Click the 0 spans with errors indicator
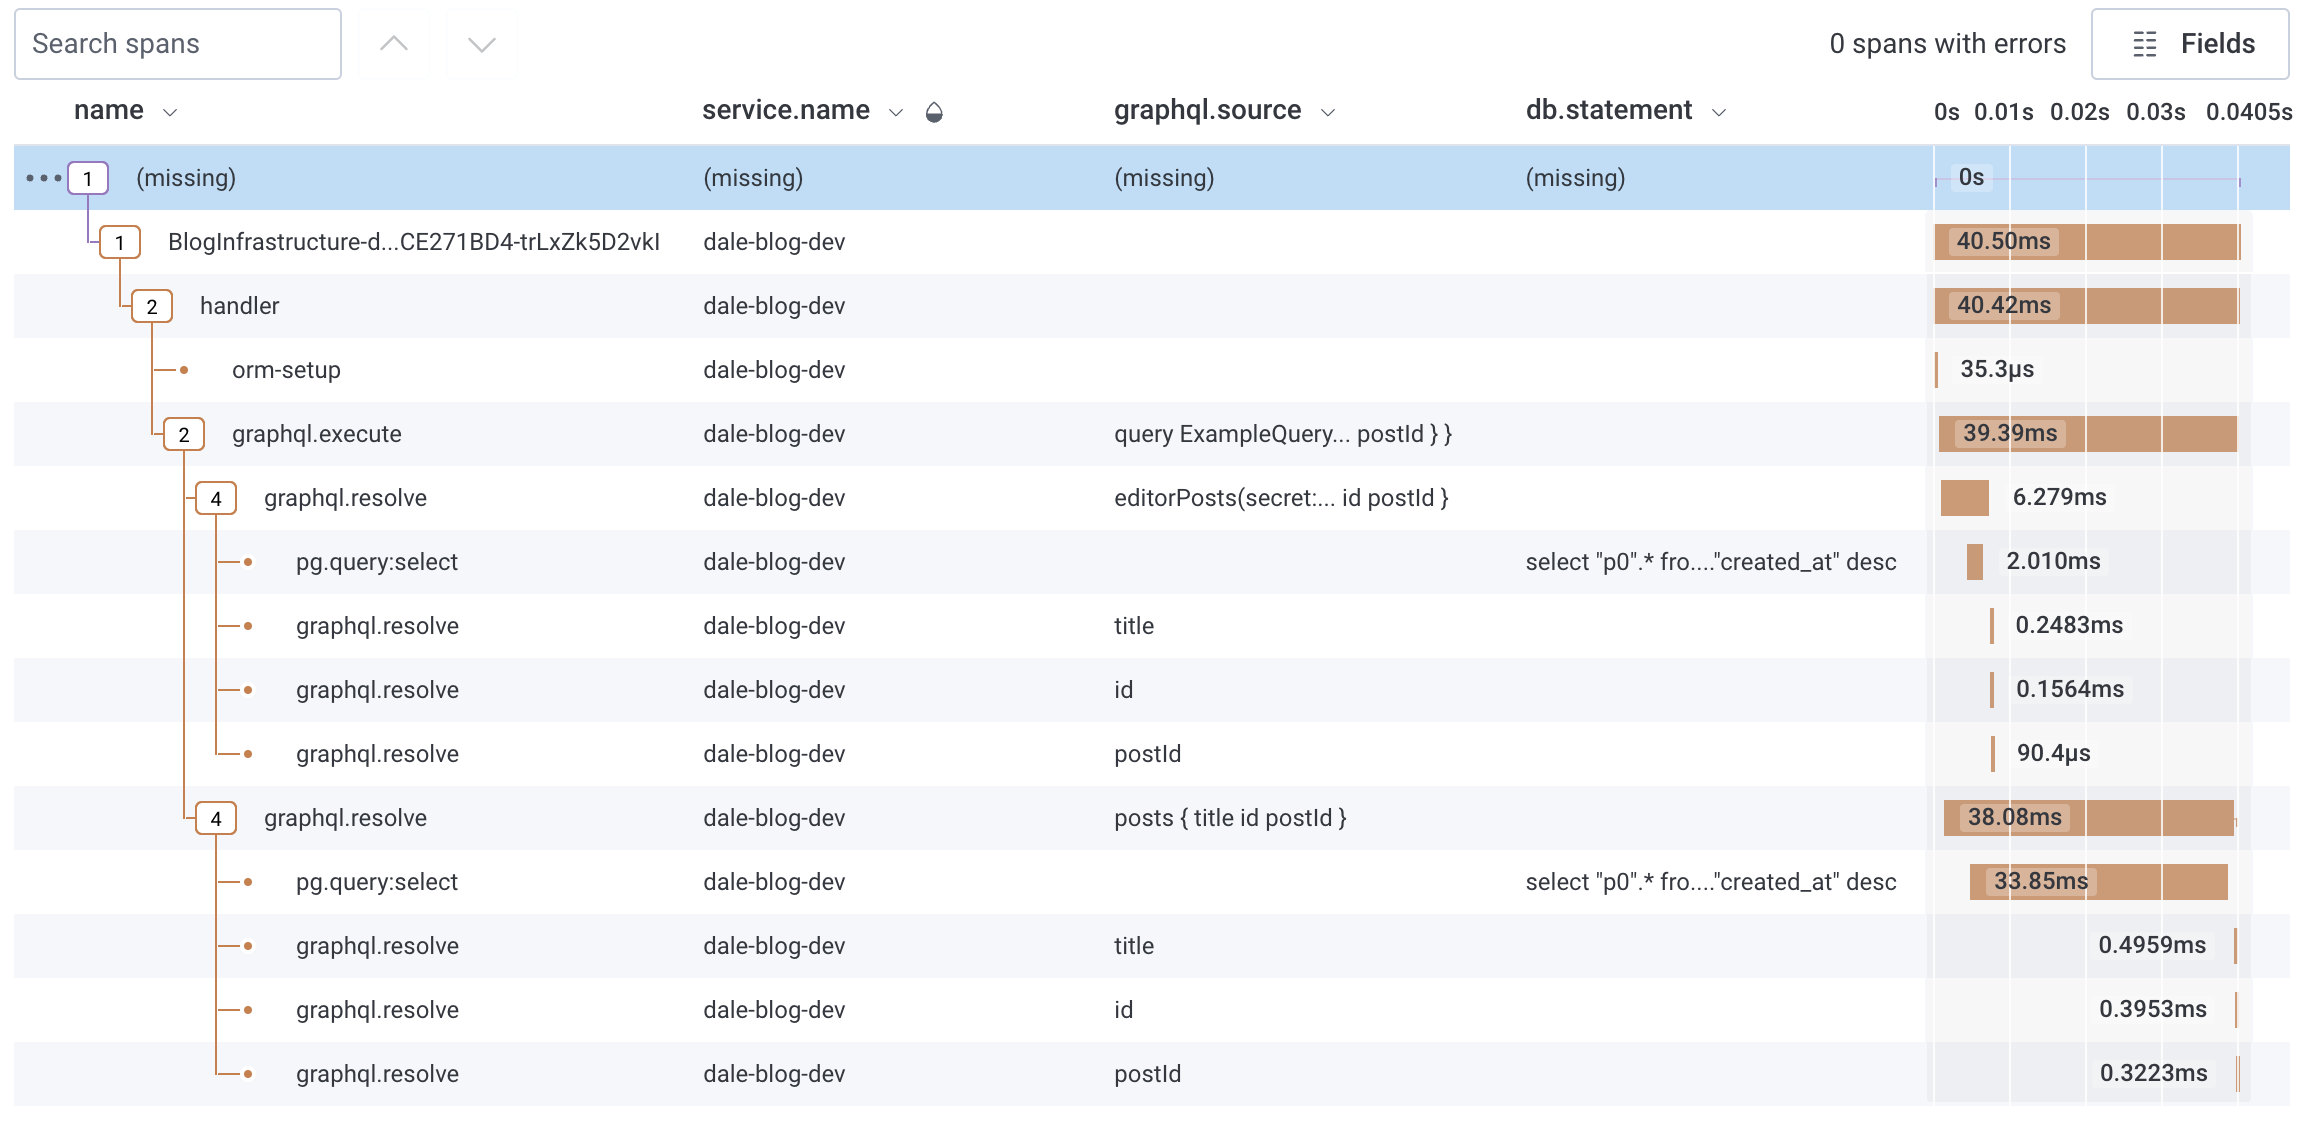This screenshot has height=1138, width=2312. tap(1948, 43)
